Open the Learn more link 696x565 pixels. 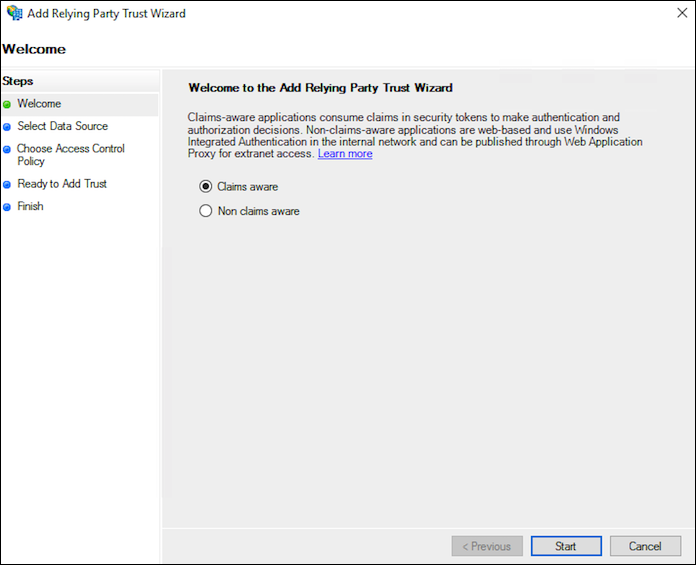tap(345, 154)
